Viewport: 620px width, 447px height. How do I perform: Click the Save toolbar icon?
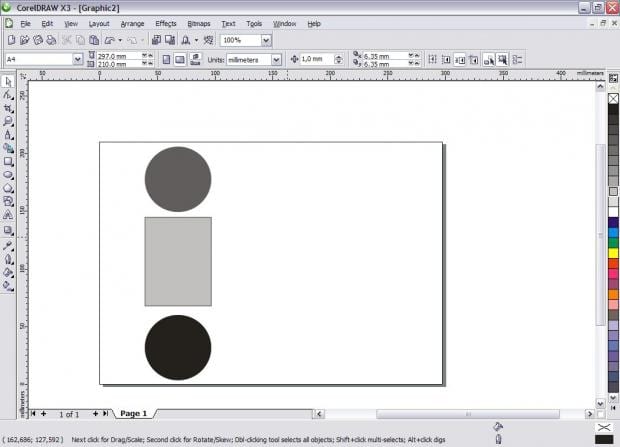pyautogui.click(x=38, y=40)
